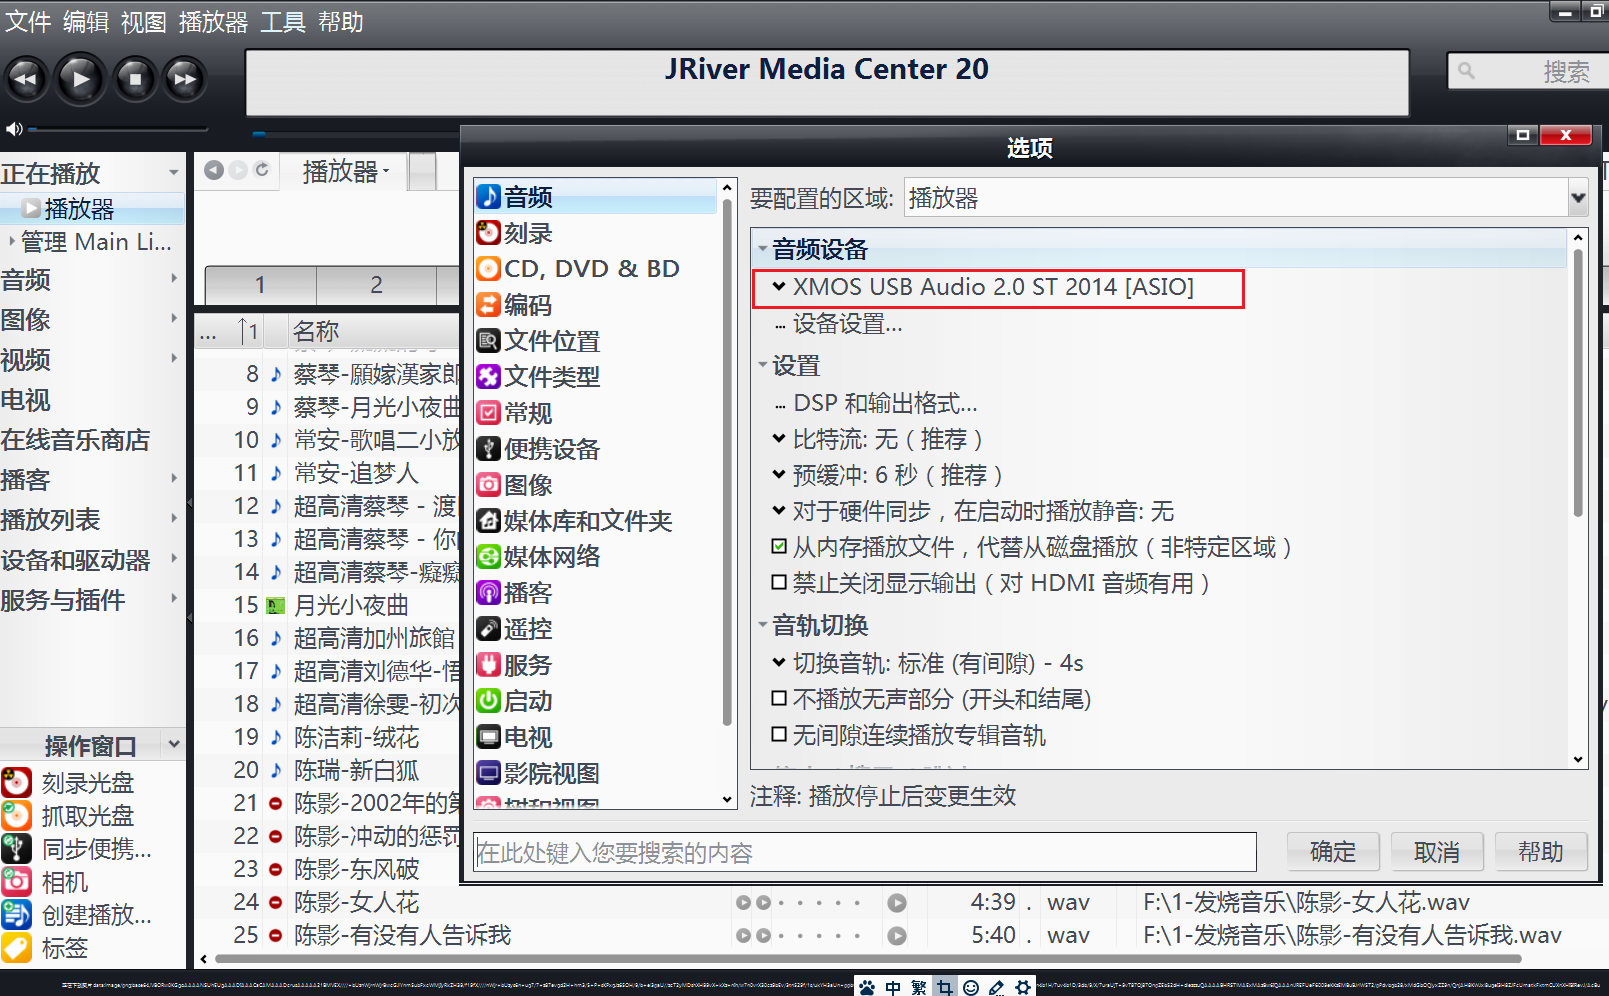Click the 帮助 button in options dialog

[x=1541, y=851]
